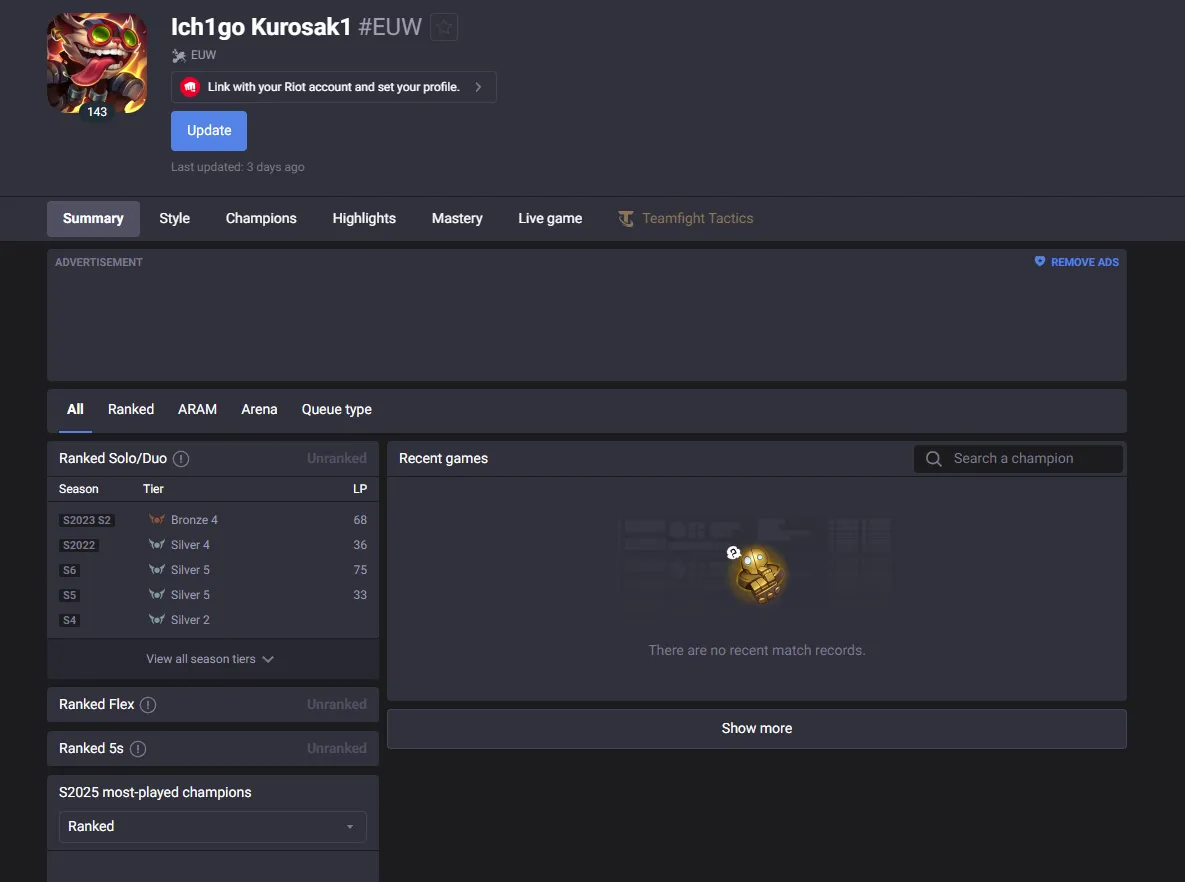This screenshot has height=882, width=1185.
Task: Focus the Search a champion field
Action: coord(1018,459)
